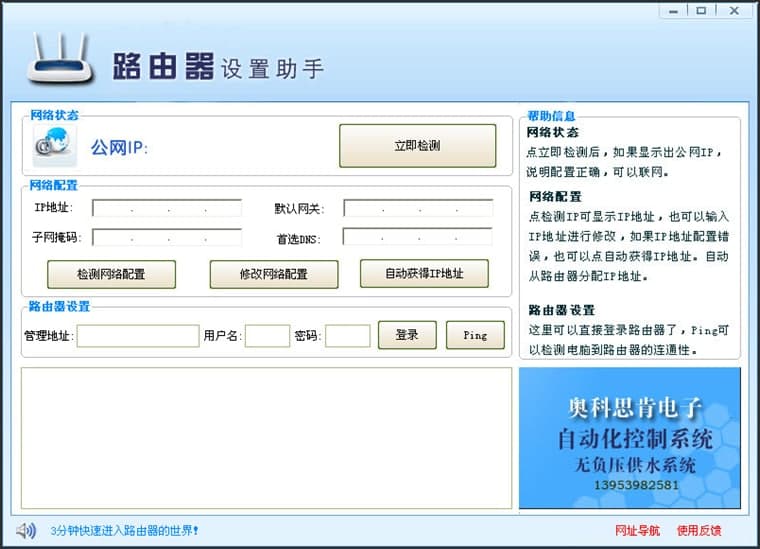The width and height of the screenshot is (760, 549).
Task: Click the 路由器设置 heading in help panel
Action: click(x=562, y=310)
